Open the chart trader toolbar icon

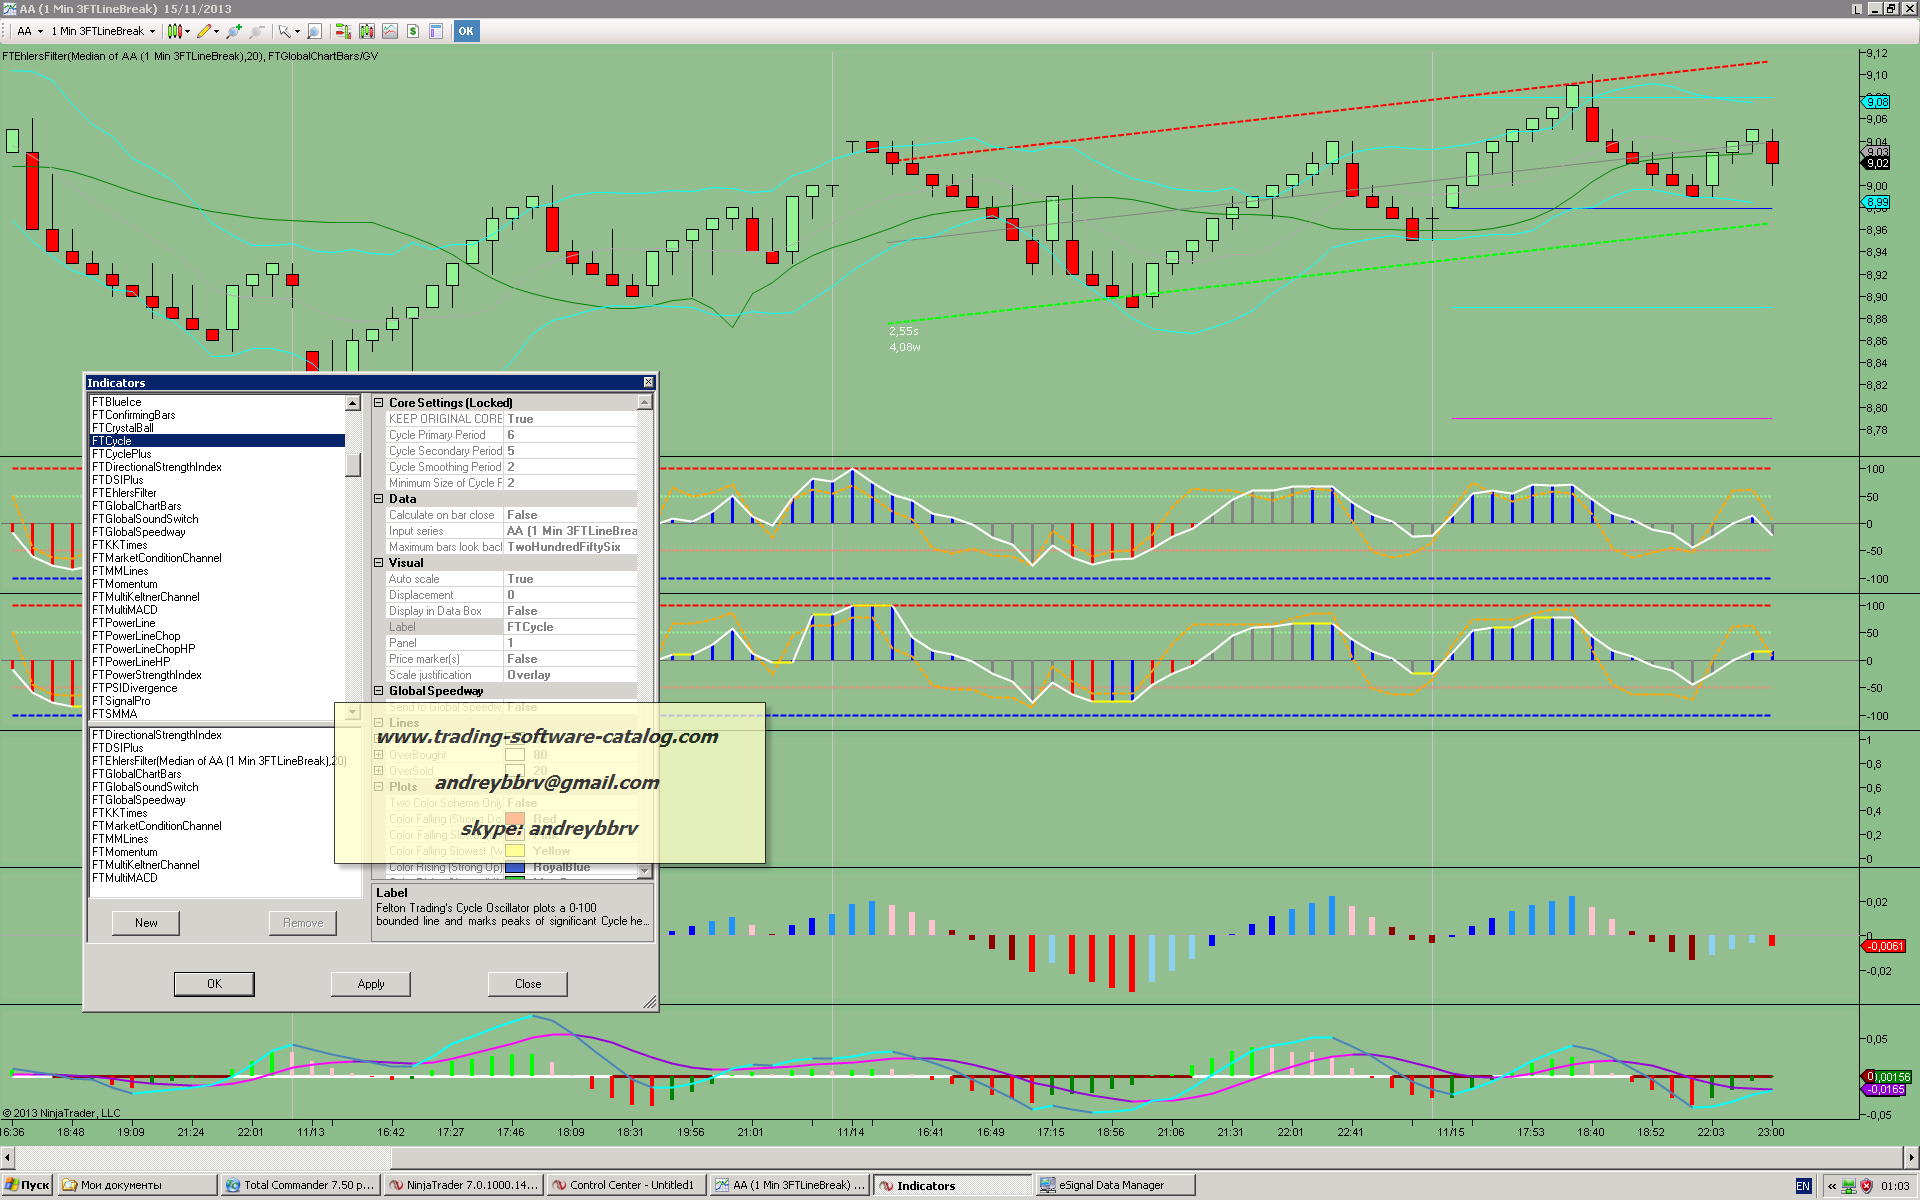[343, 31]
